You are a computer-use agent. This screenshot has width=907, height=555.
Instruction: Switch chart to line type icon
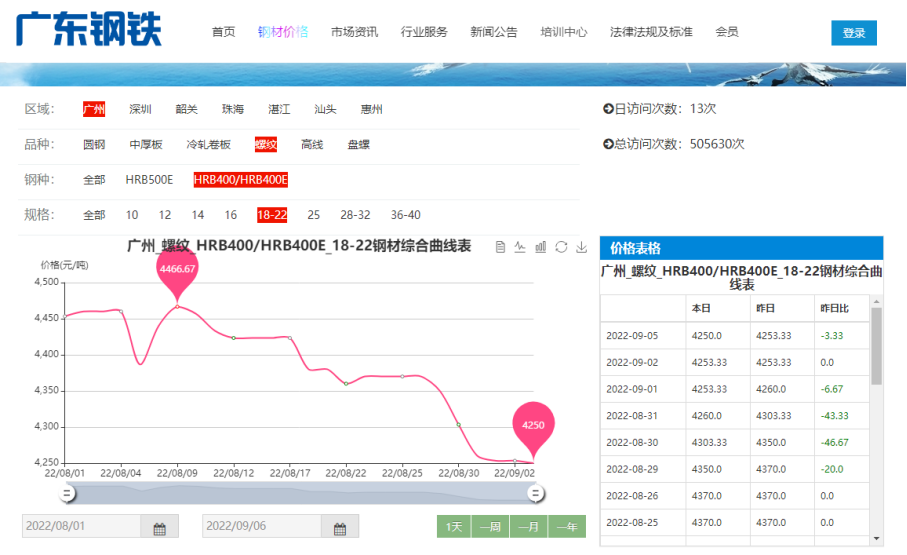(x=520, y=247)
